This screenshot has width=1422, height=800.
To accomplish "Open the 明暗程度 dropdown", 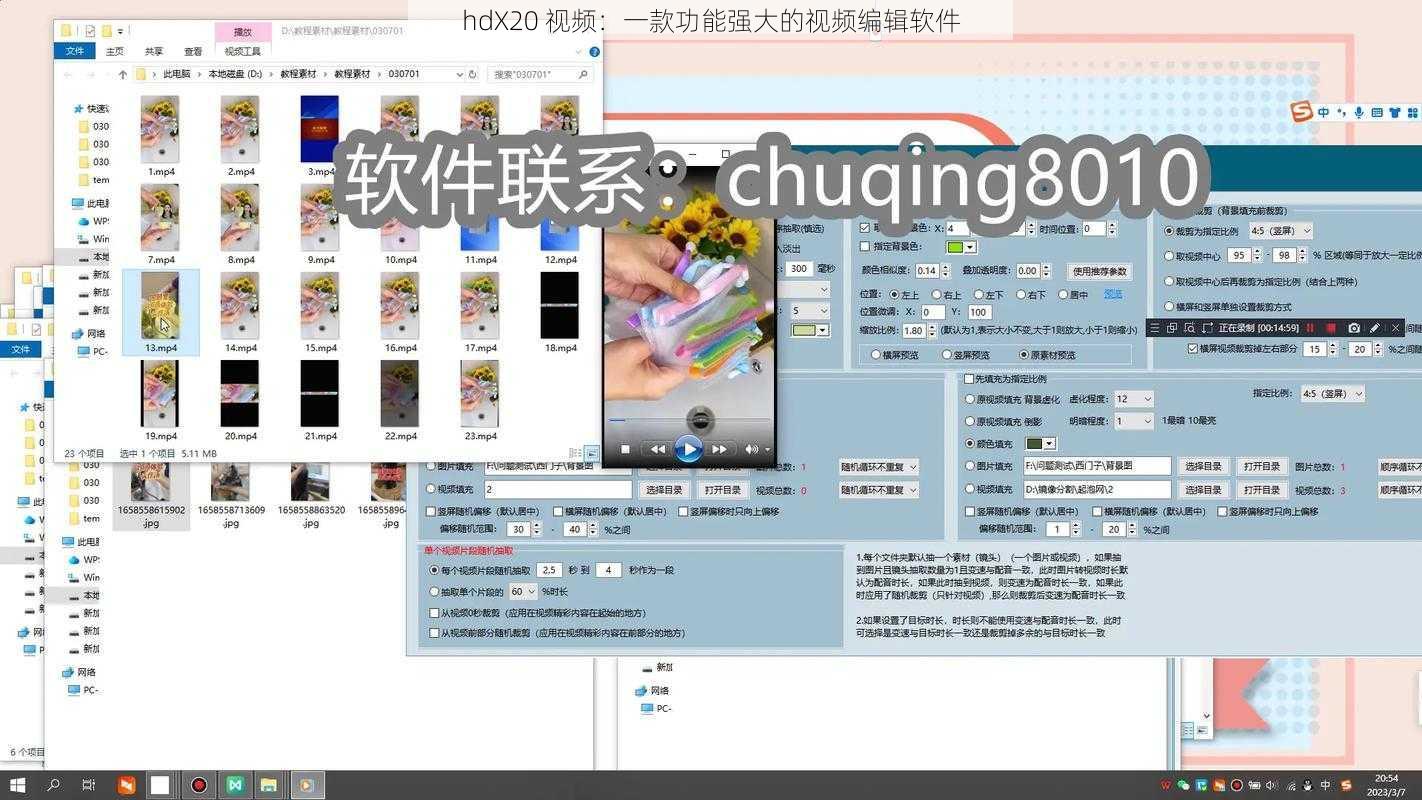I will pyautogui.click(x=1132, y=422).
